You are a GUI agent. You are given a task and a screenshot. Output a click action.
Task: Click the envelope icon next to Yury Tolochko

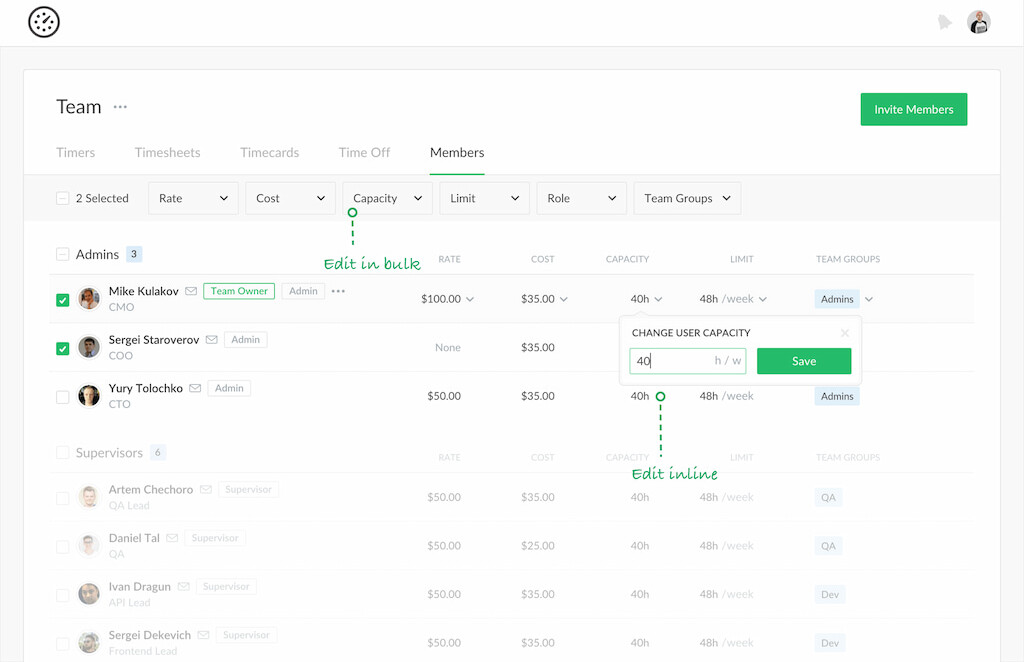coord(195,388)
